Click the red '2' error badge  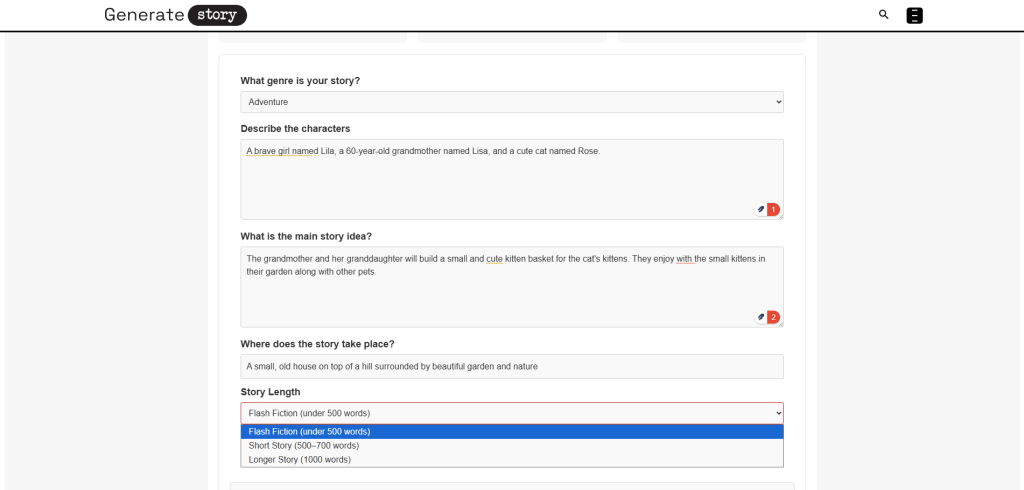point(773,317)
